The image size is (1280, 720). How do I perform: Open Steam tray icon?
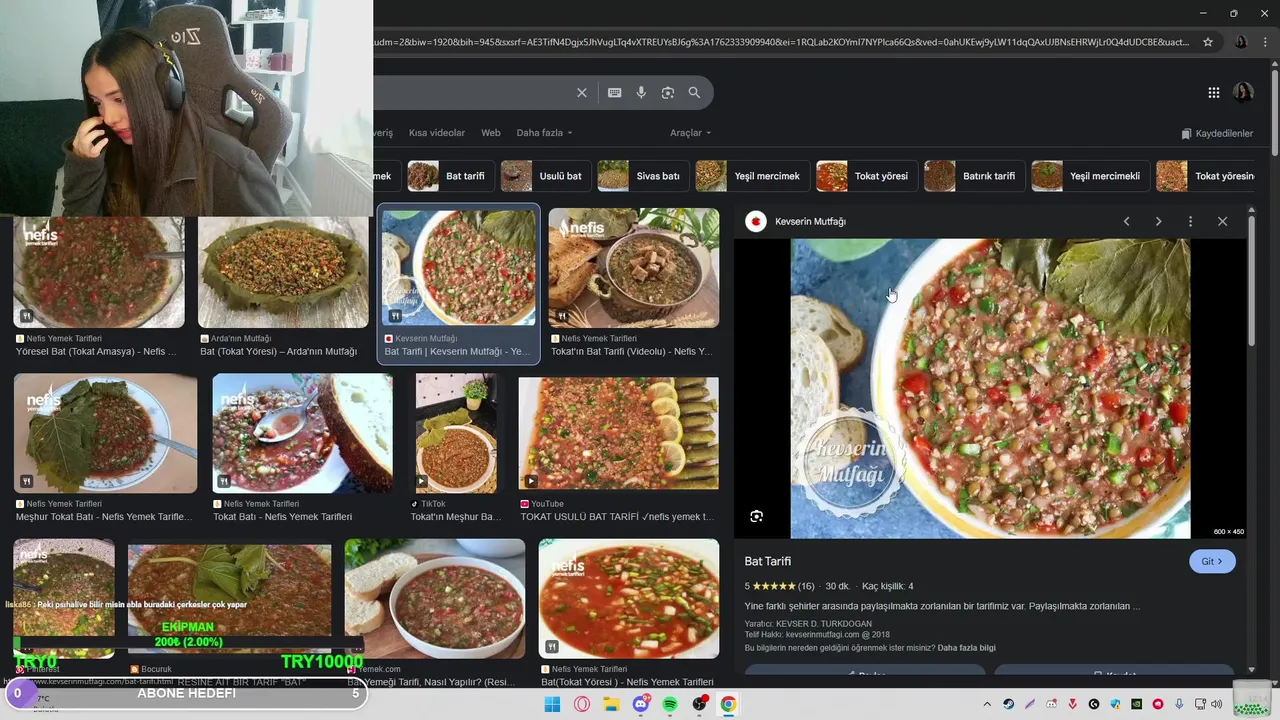click(x=1008, y=704)
